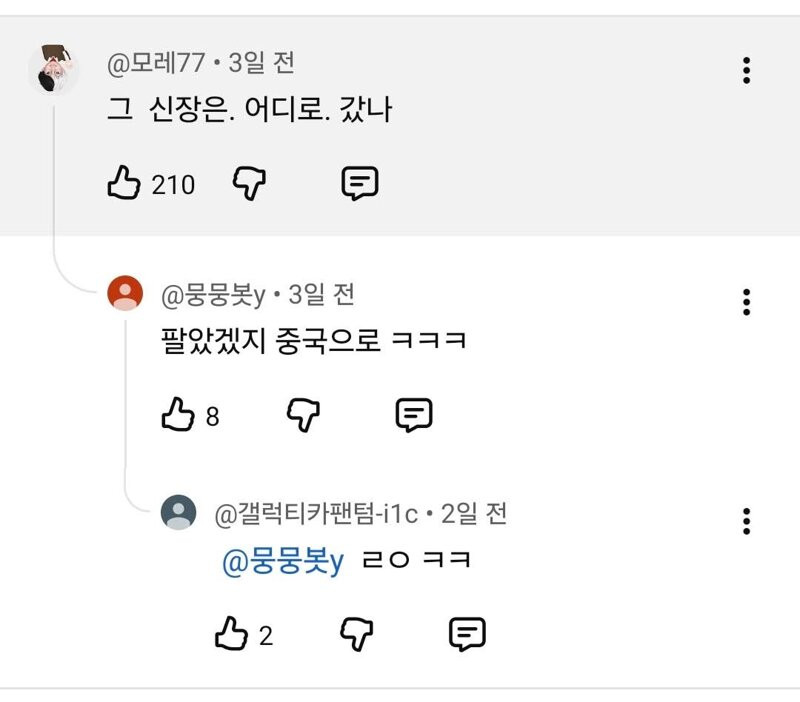Dislike @갤럭티카팬텀-i1c's reply
Screen dimensions: 800x702
(357, 634)
